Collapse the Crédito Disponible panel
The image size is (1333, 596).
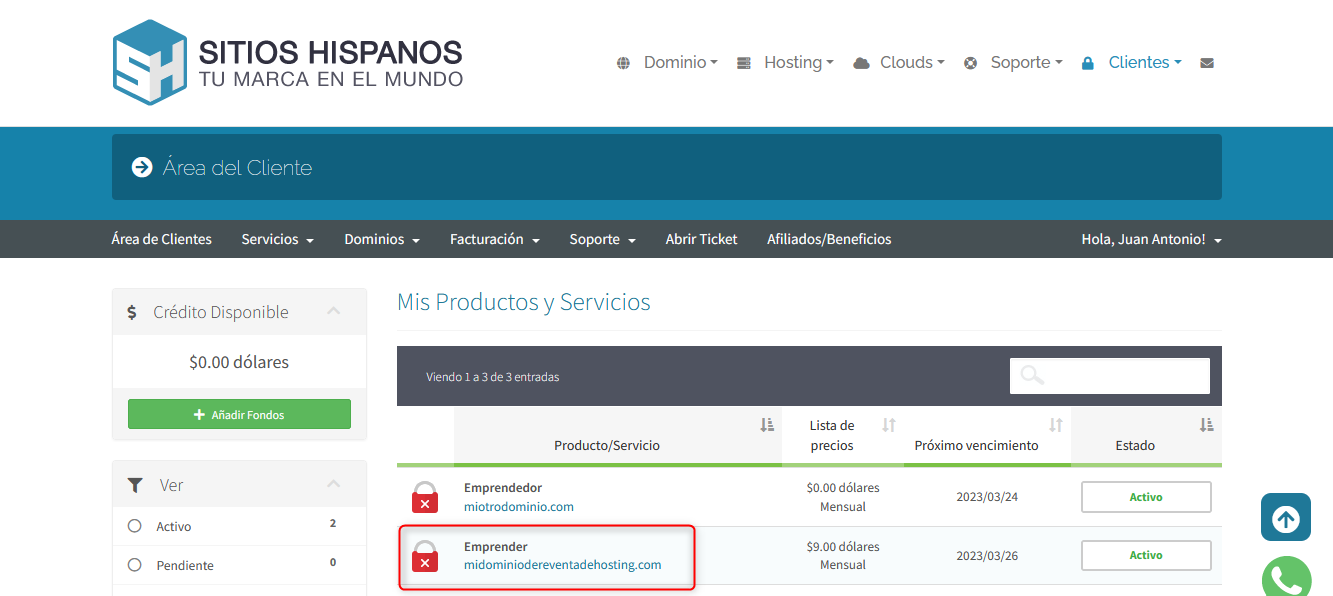334,312
